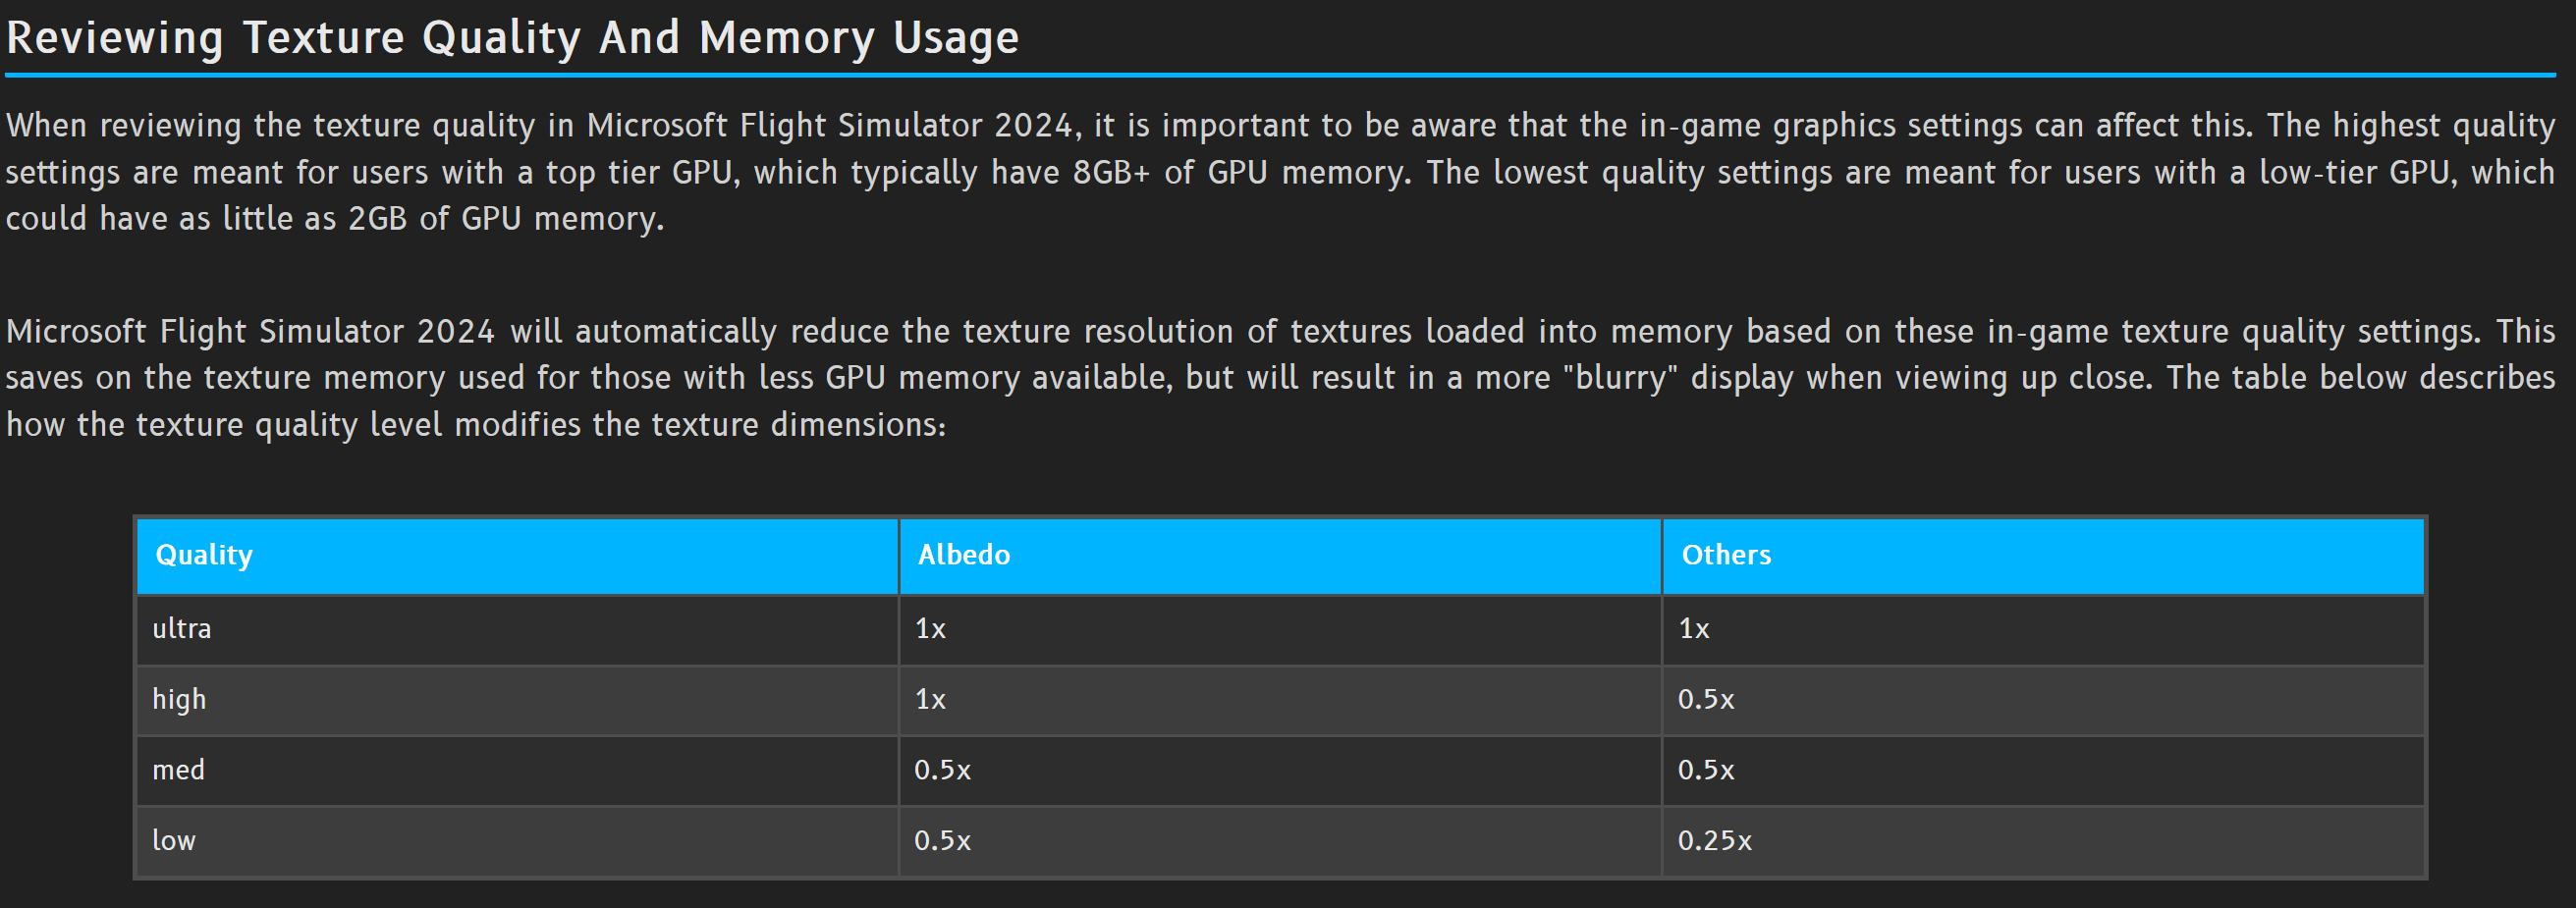Click the high row label
2576x908 pixels.
point(179,699)
